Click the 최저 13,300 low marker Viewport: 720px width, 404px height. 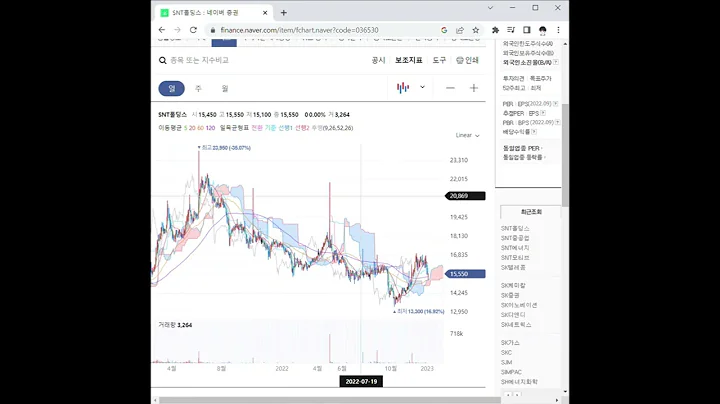pyautogui.click(x=419, y=311)
